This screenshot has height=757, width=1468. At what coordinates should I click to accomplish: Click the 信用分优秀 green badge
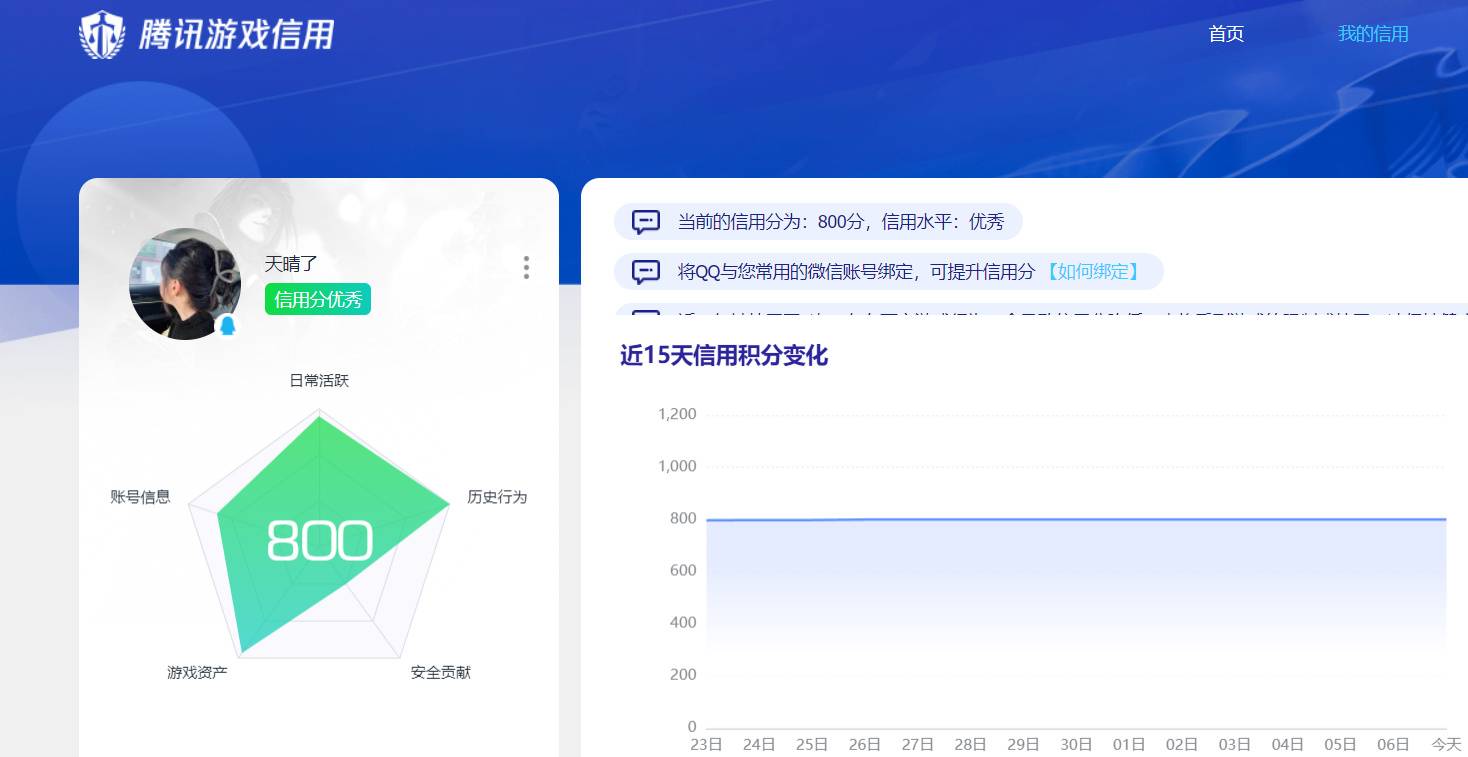(x=318, y=299)
